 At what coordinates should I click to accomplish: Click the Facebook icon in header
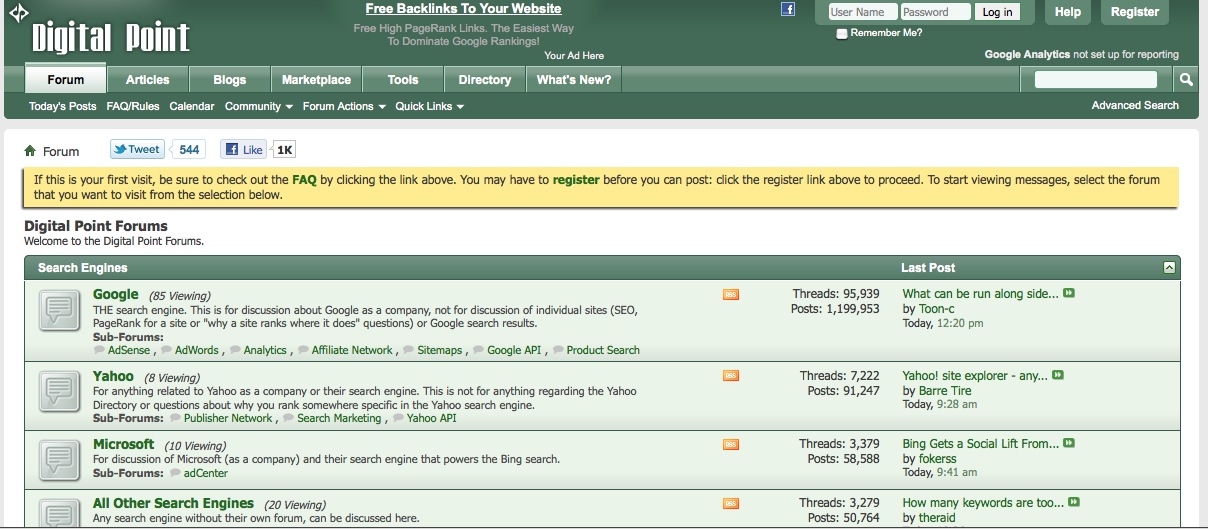point(788,10)
